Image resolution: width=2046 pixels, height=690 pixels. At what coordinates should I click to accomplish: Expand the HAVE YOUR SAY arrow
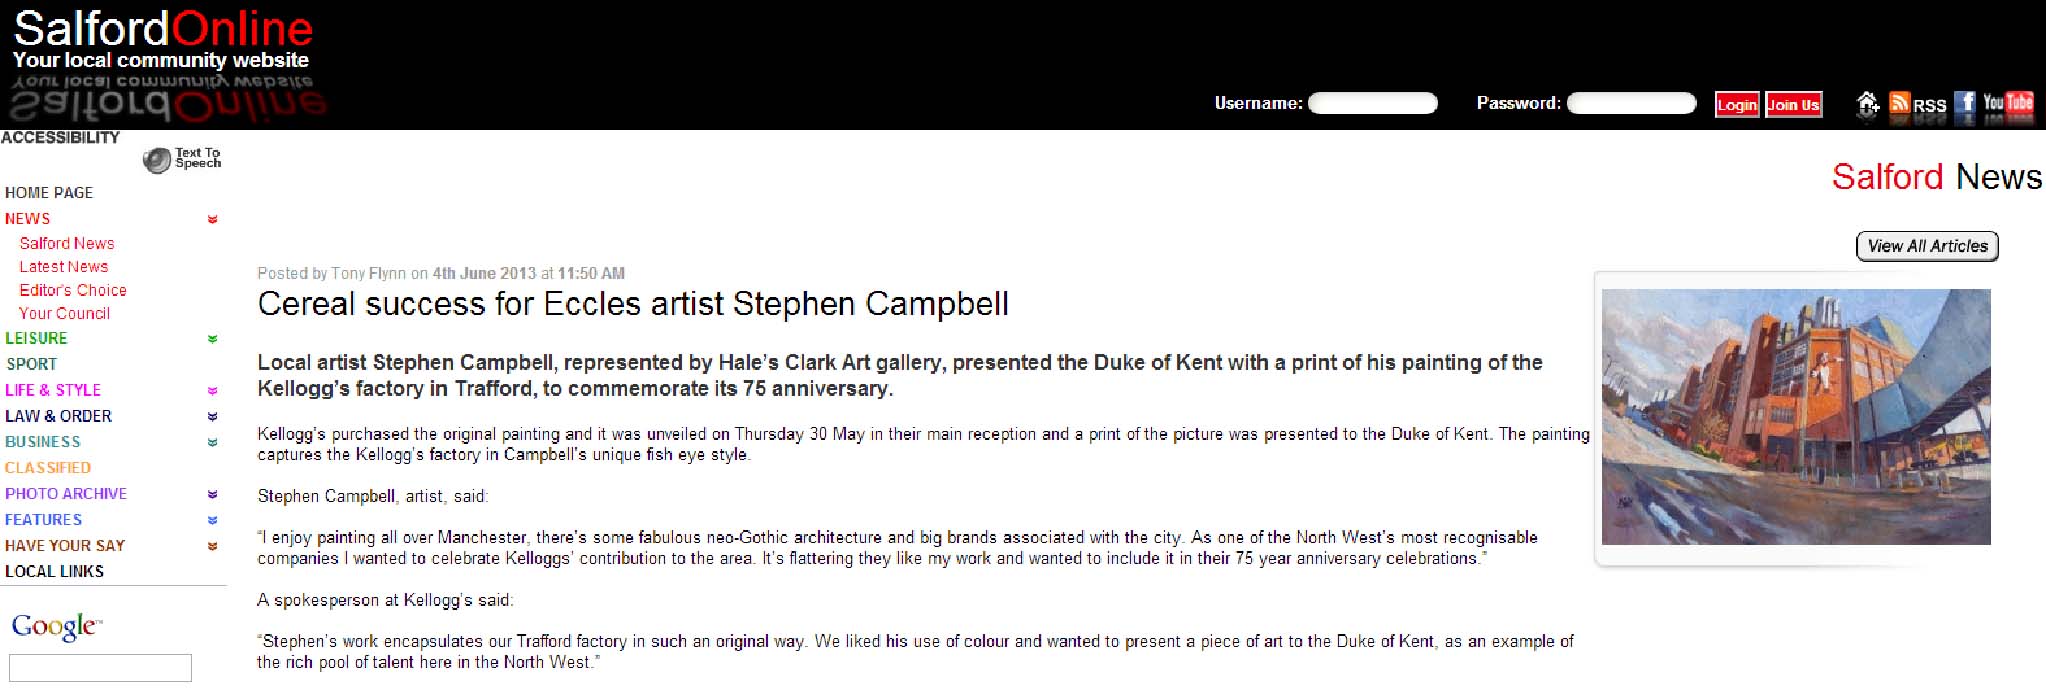point(212,546)
